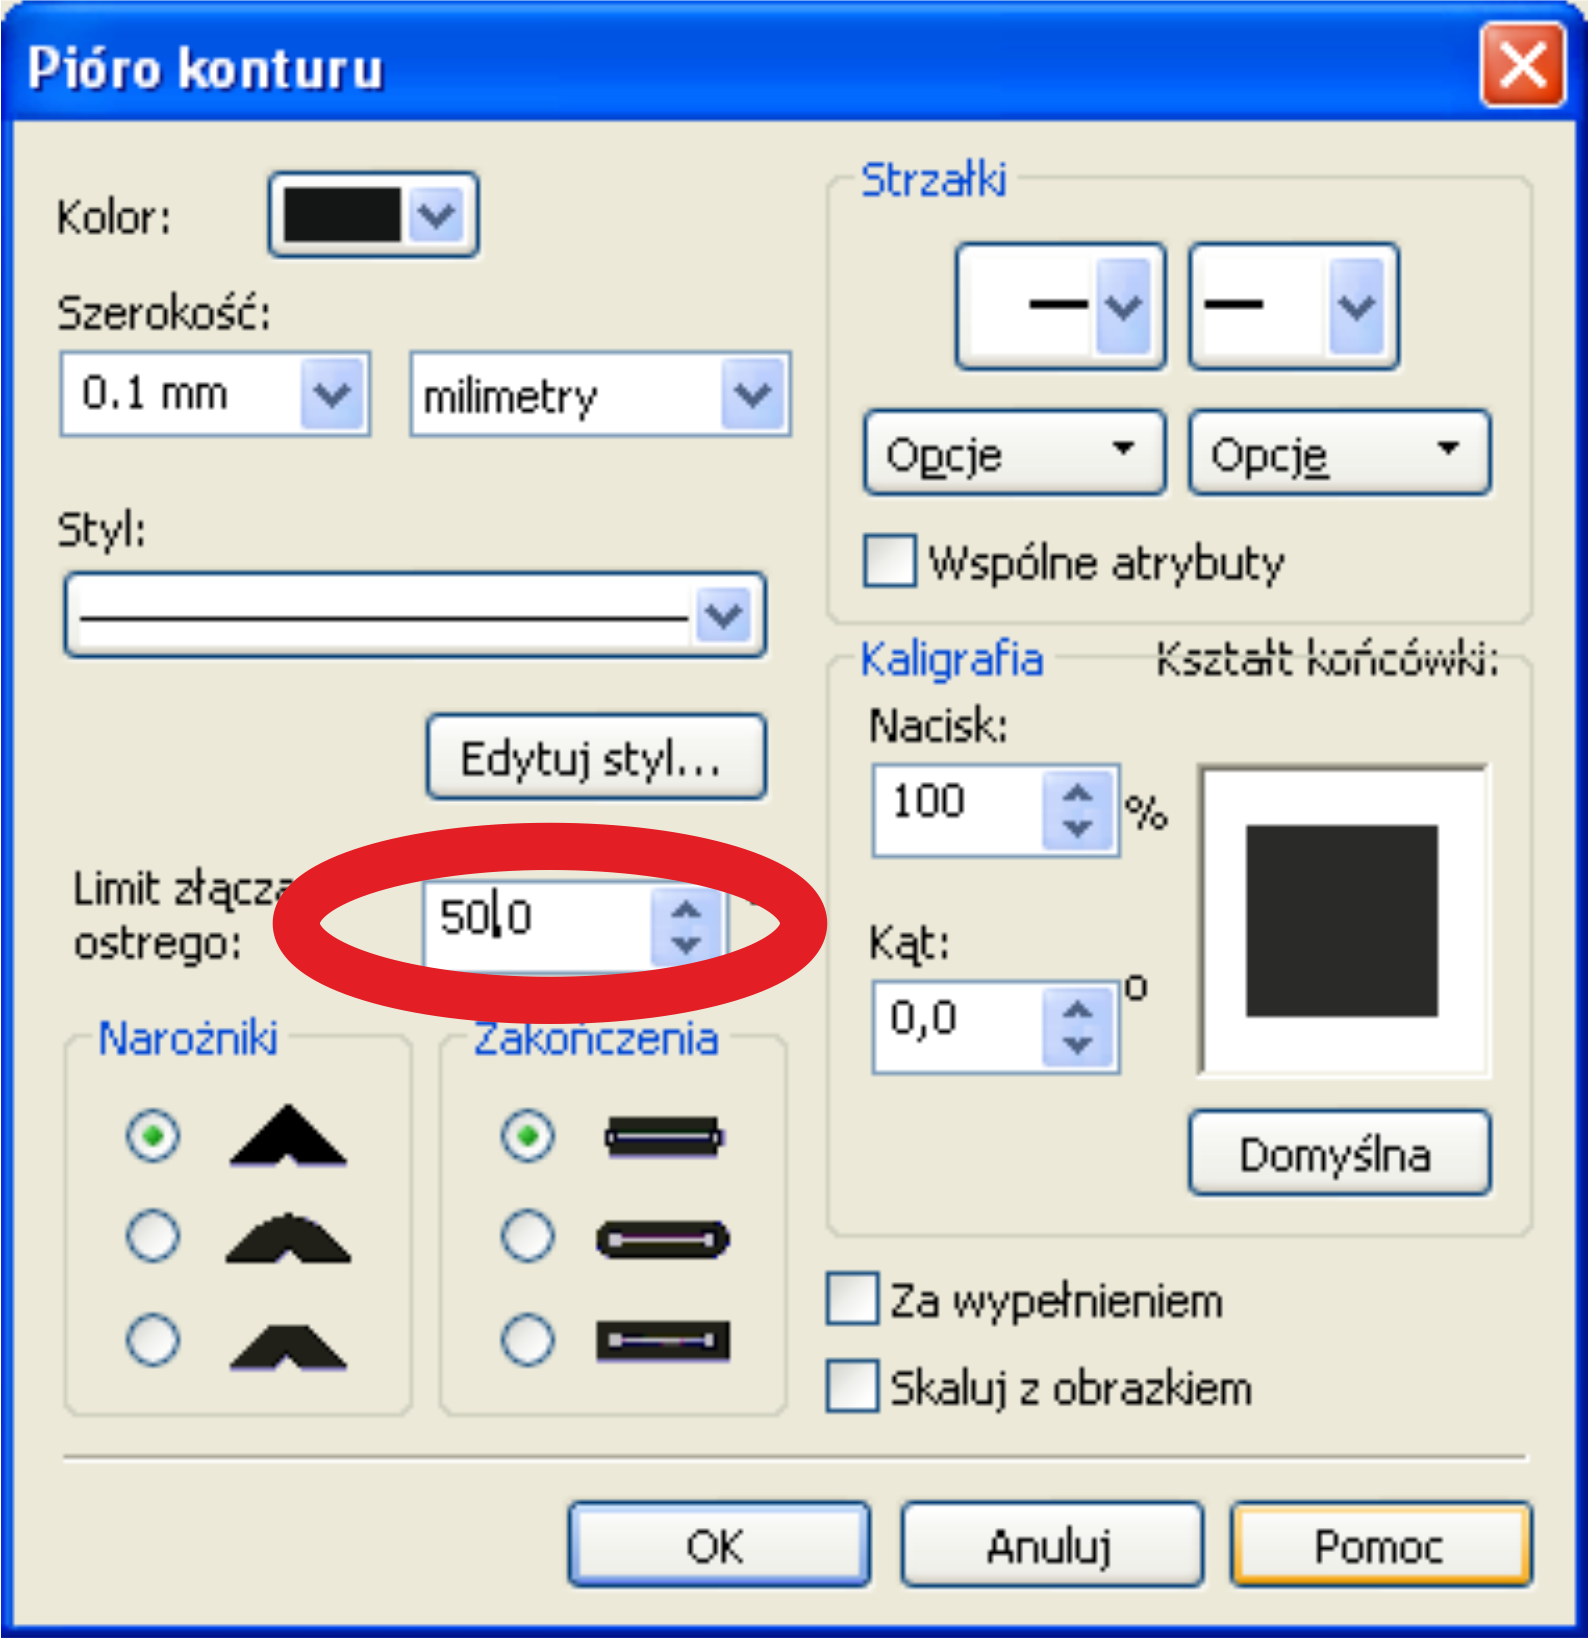The width and height of the screenshot is (1589, 1638).
Task: Choose the extended square line cap option
Action: 528,1339
